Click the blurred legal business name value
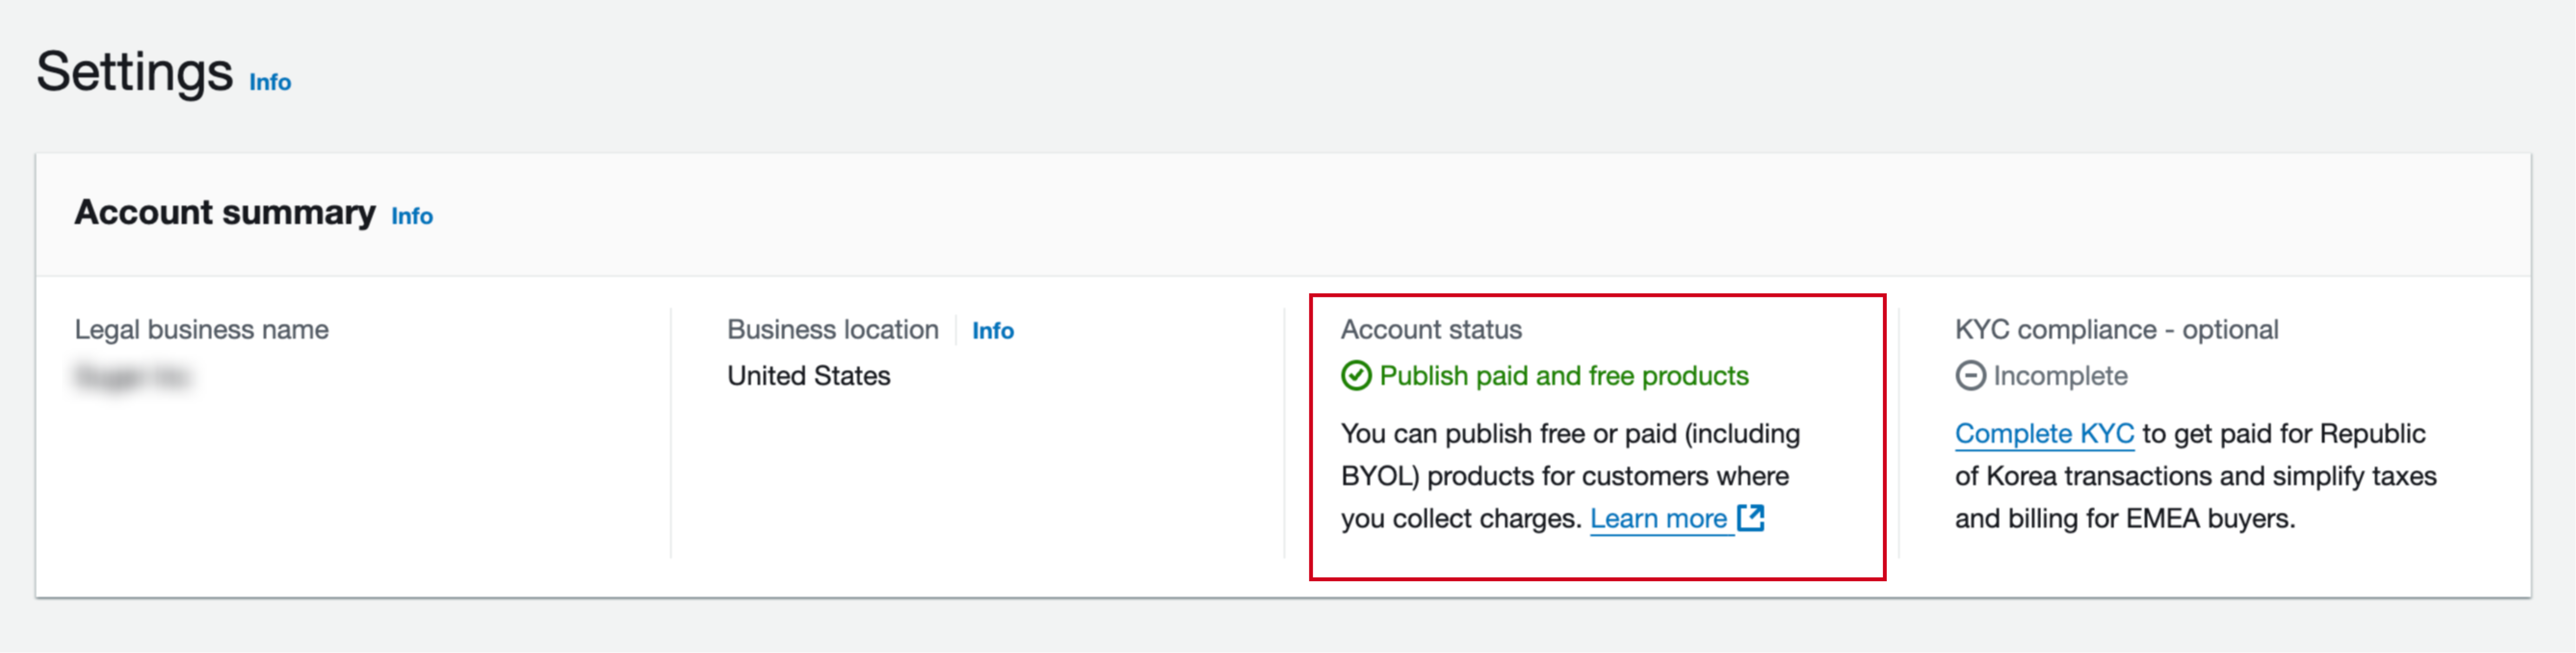 click(133, 377)
